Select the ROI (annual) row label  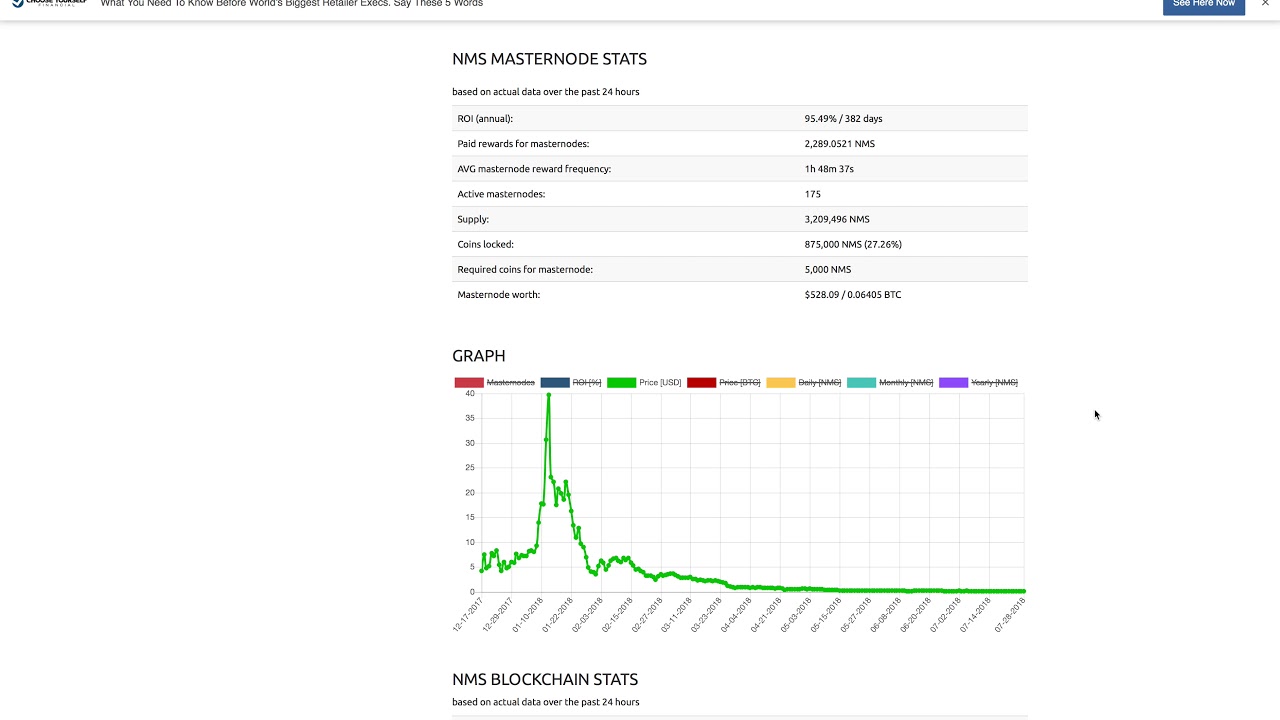click(485, 118)
